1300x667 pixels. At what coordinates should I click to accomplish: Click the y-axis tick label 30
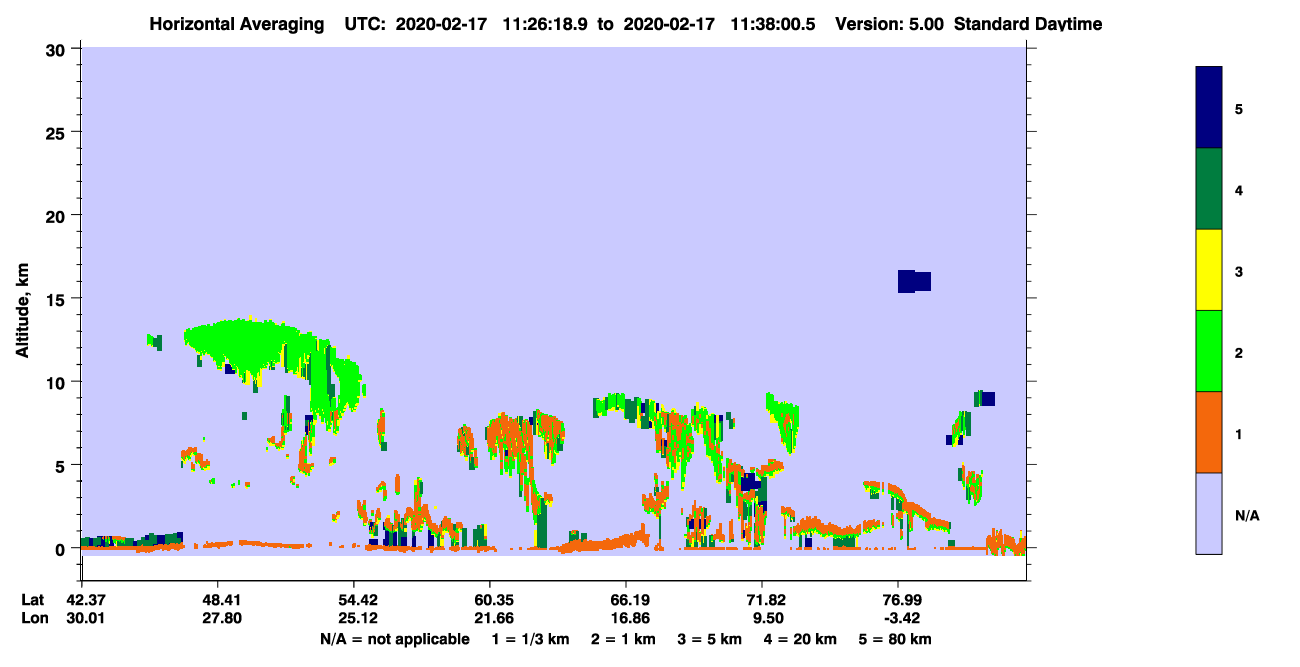tap(57, 49)
